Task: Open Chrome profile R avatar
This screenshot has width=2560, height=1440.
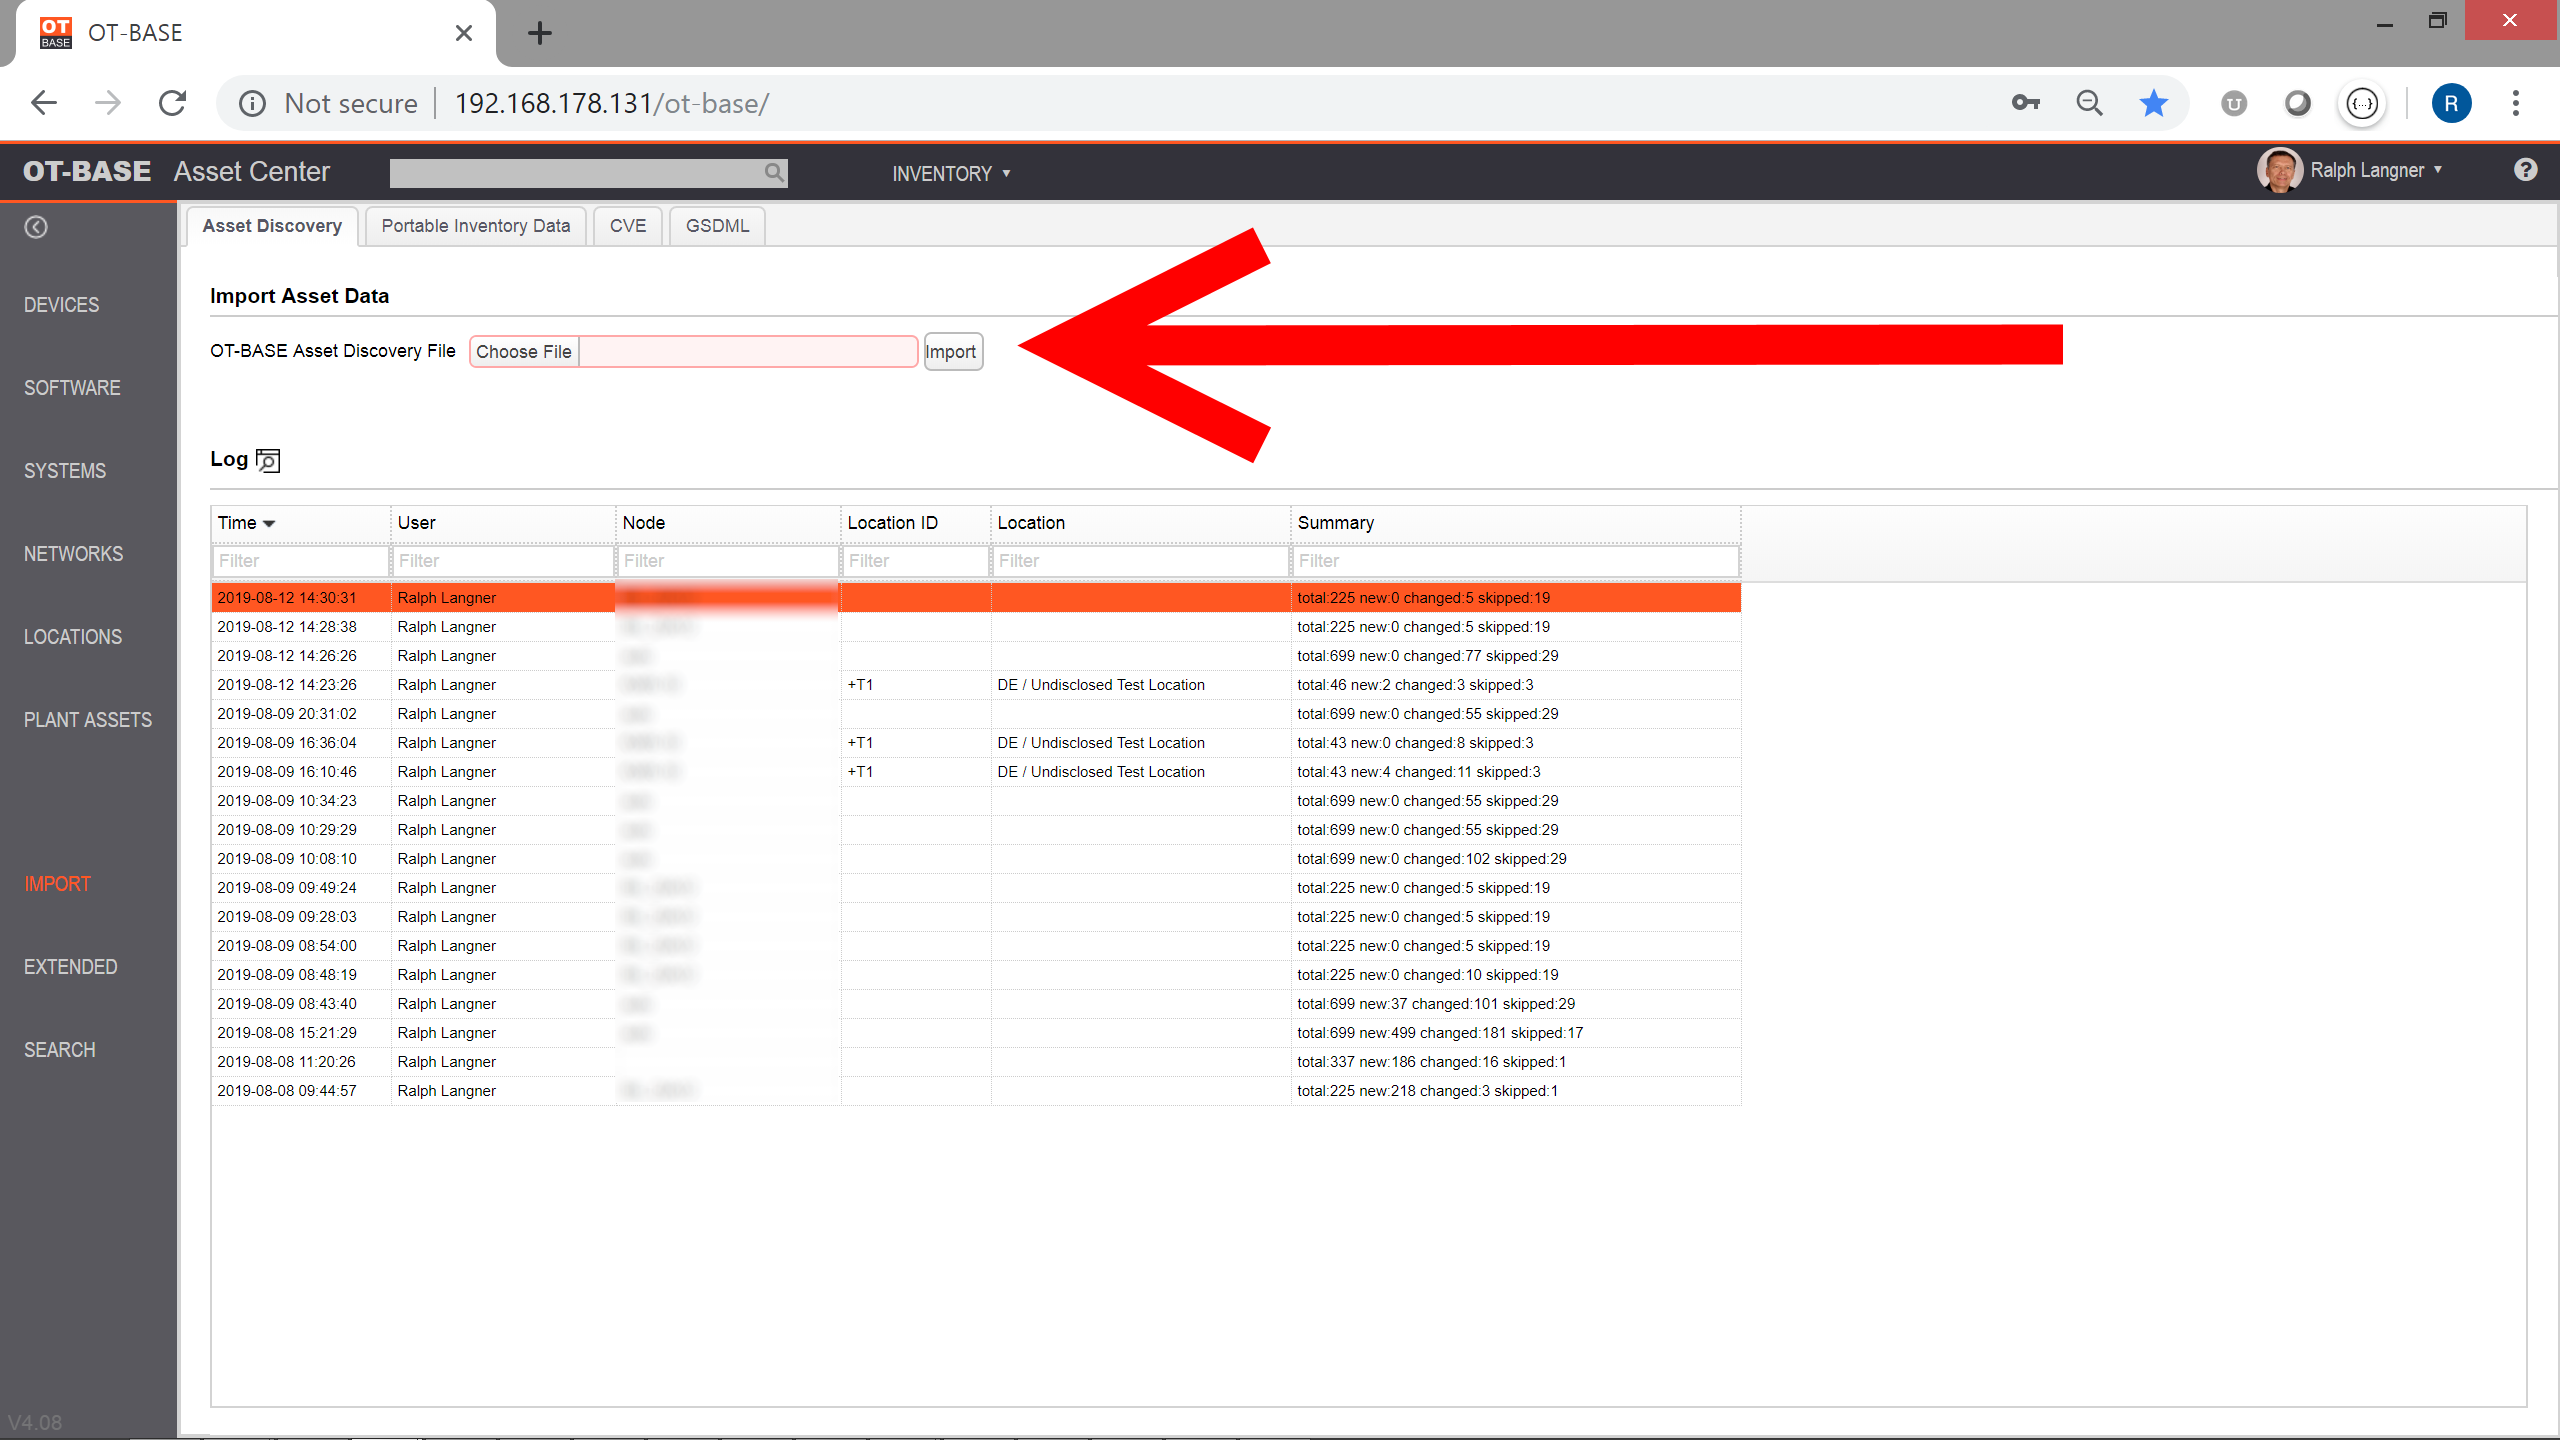Action: click(2451, 103)
